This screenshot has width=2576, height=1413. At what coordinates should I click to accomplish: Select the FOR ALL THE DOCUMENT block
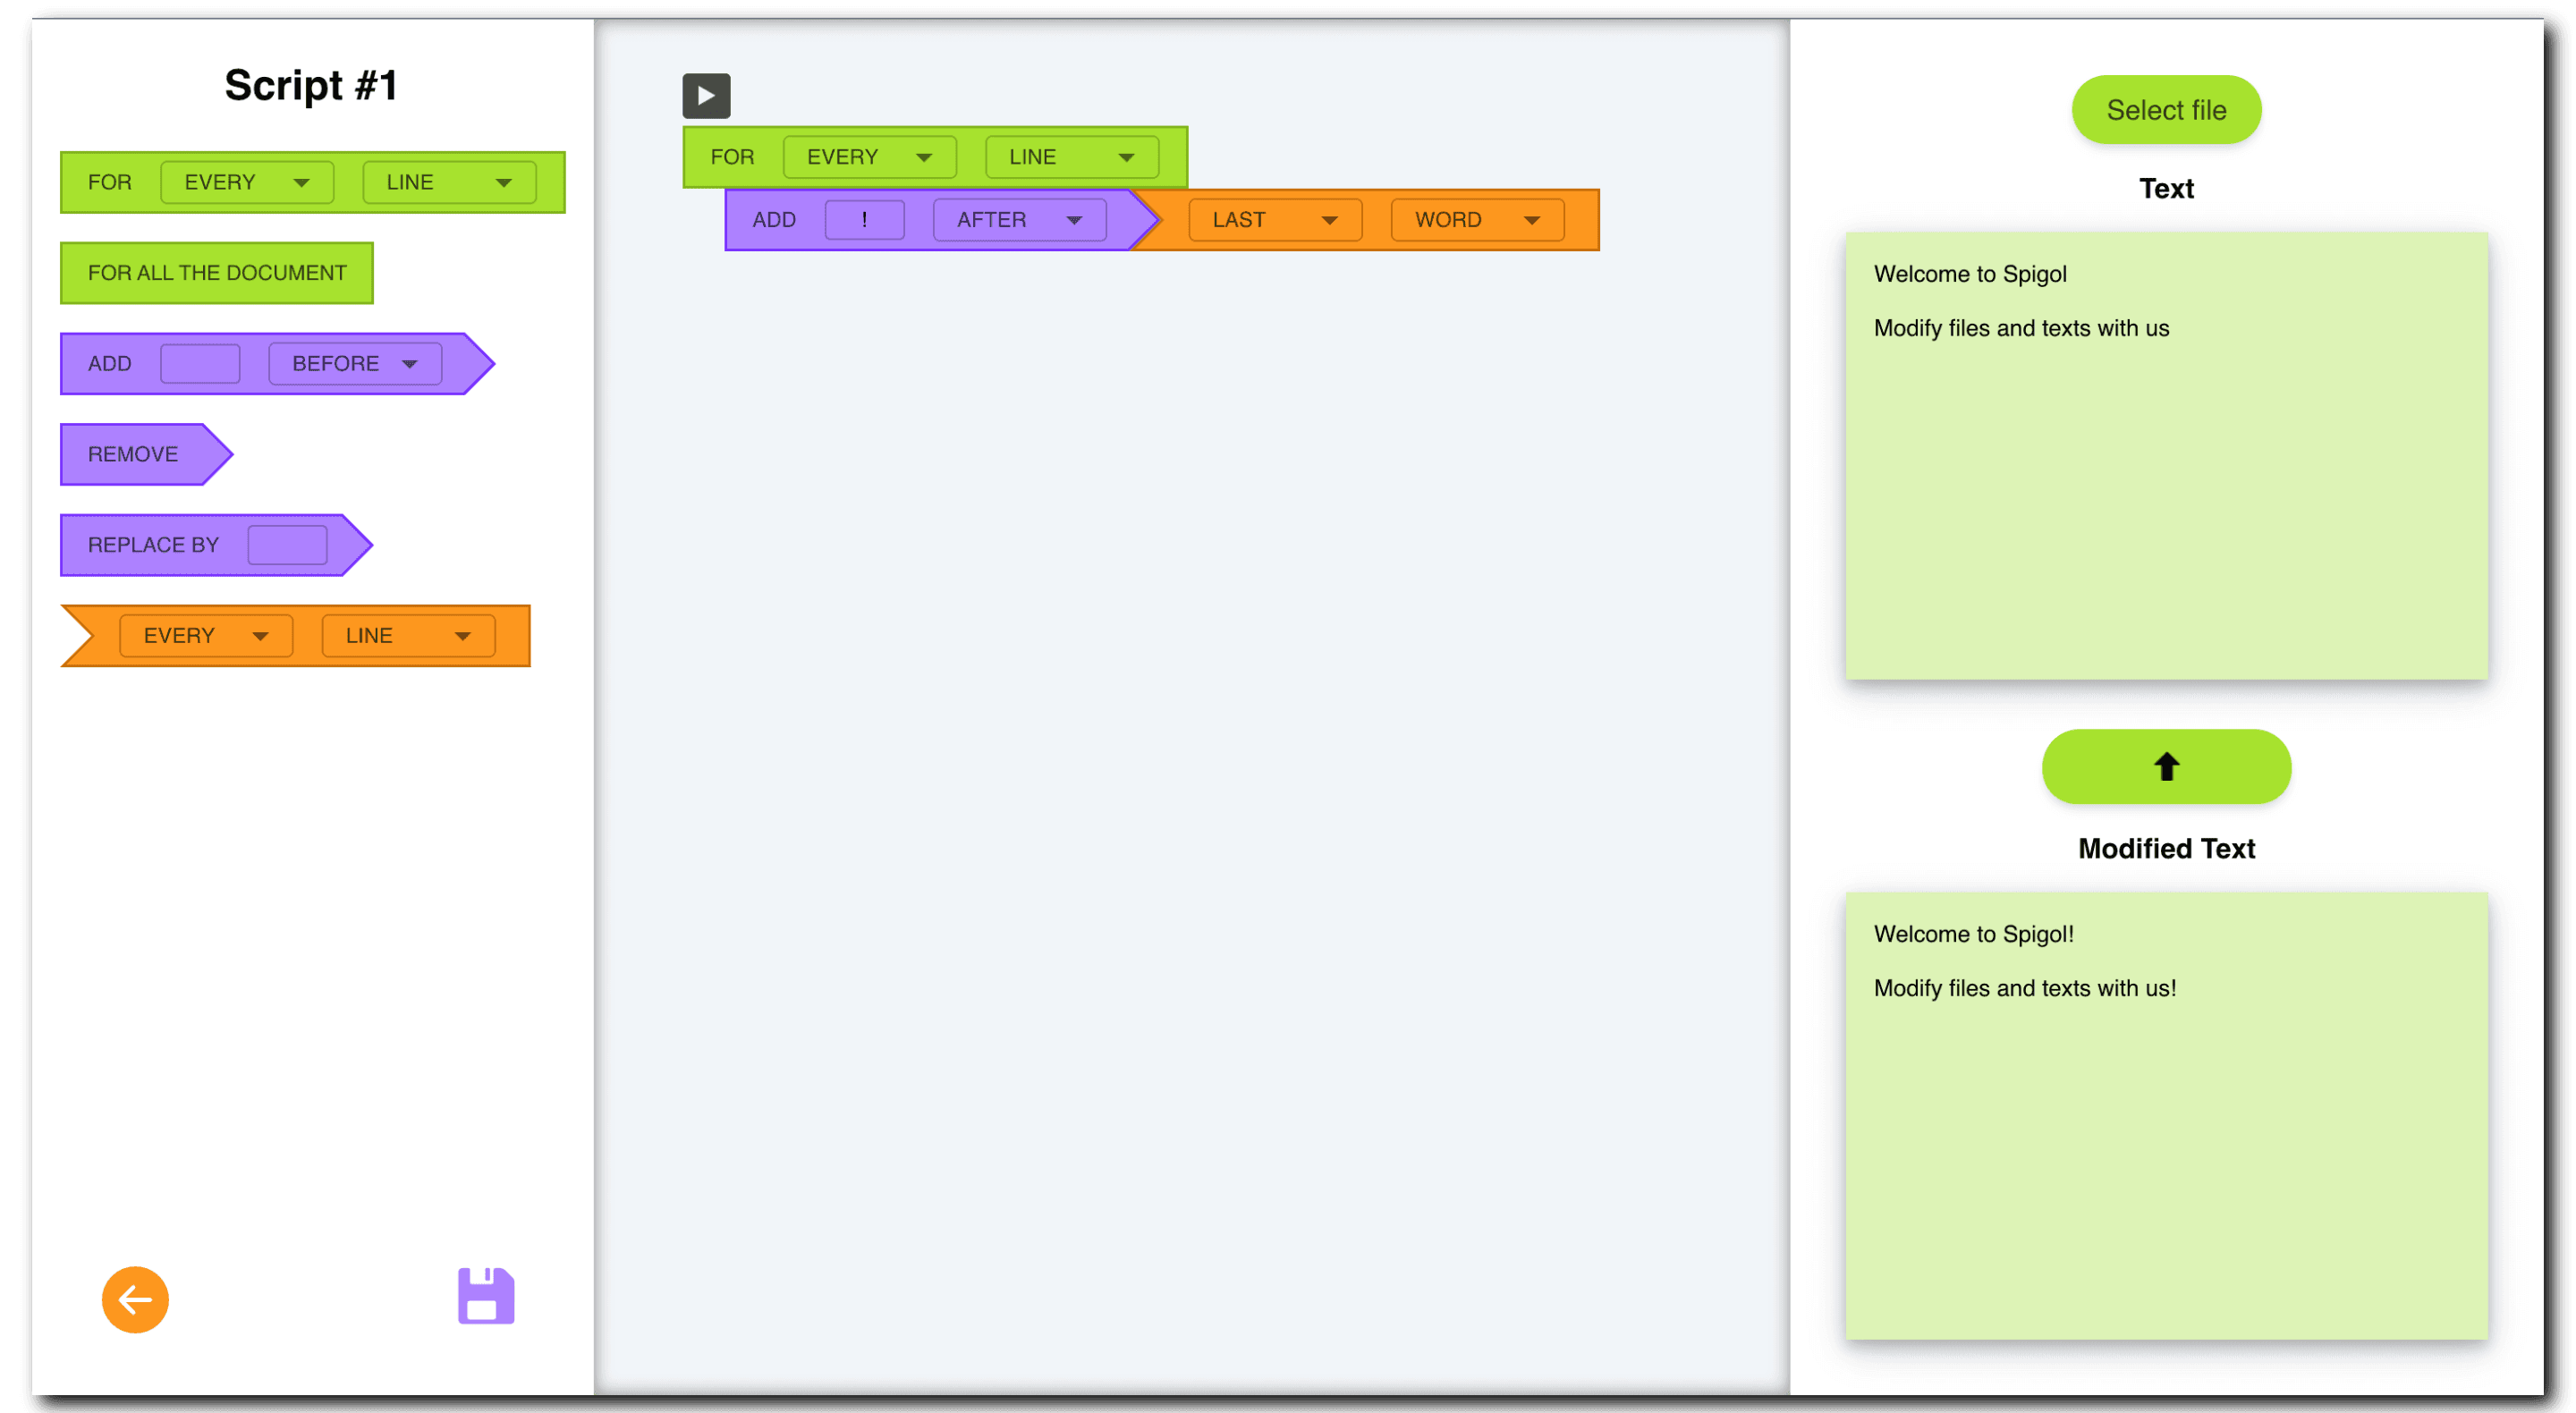[217, 273]
